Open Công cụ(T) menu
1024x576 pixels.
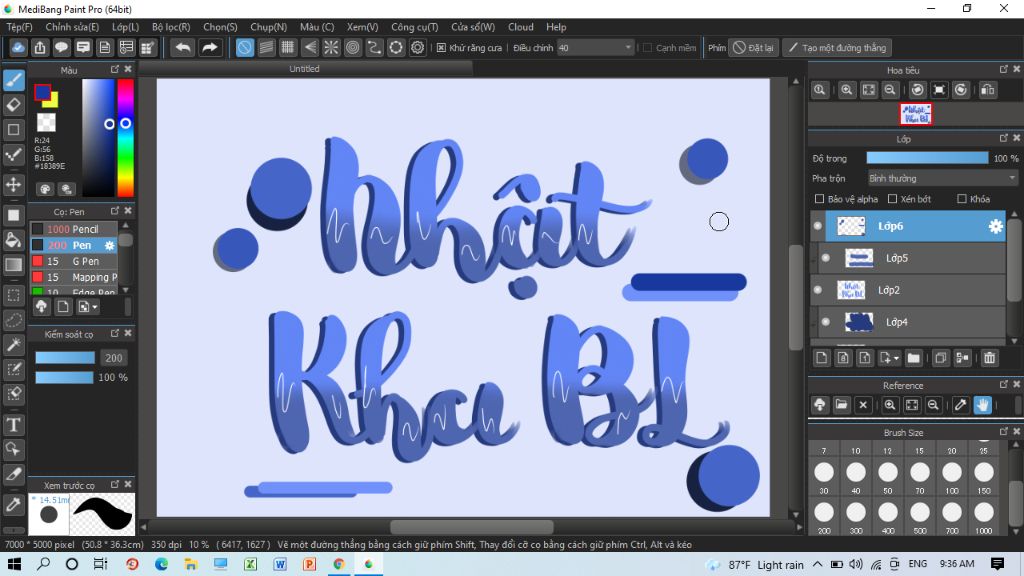pyautogui.click(x=415, y=27)
